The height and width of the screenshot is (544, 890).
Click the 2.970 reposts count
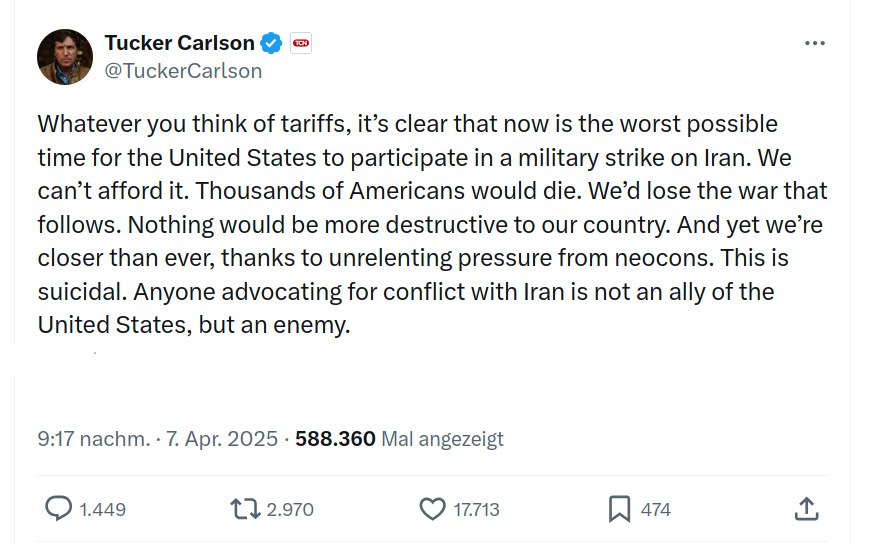point(290,510)
